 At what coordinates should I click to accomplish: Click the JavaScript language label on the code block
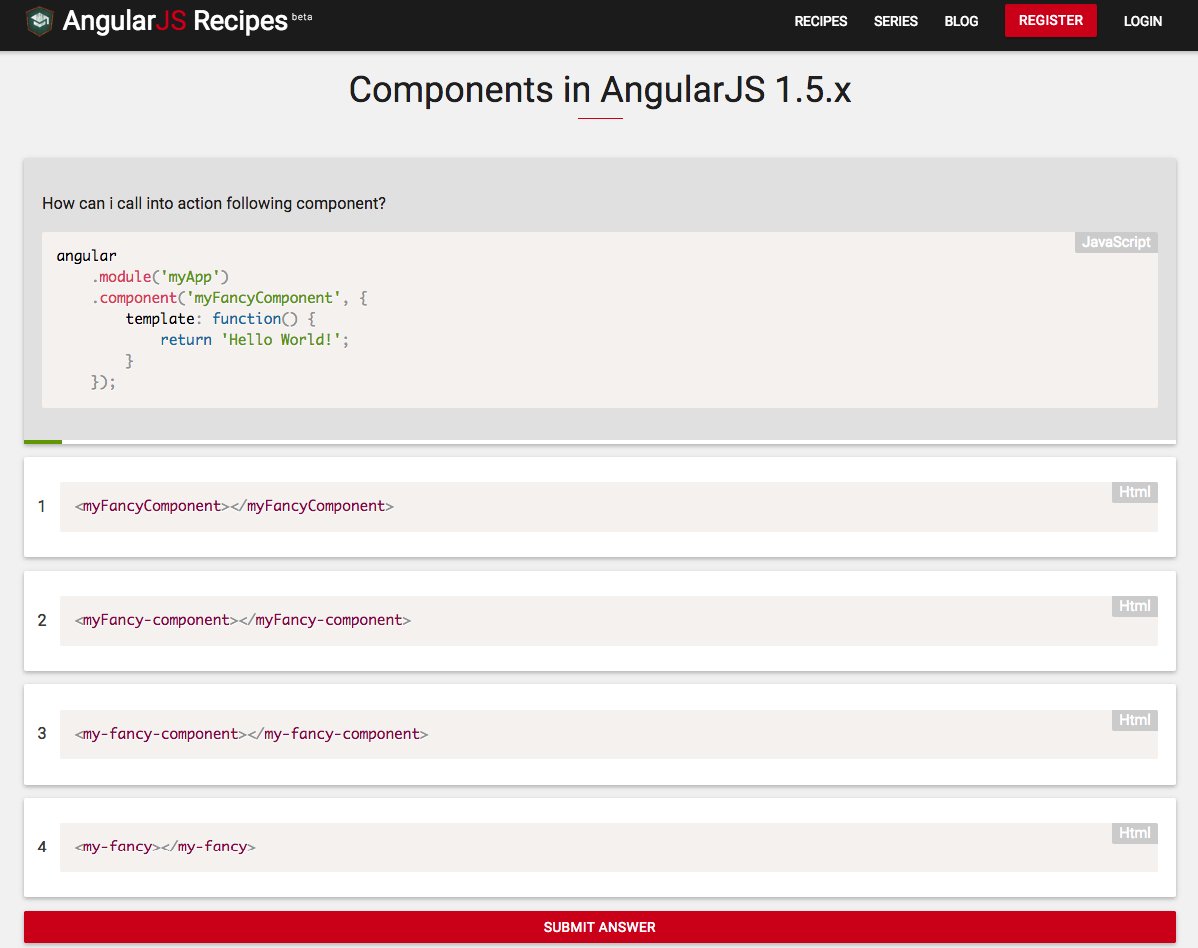1115,242
